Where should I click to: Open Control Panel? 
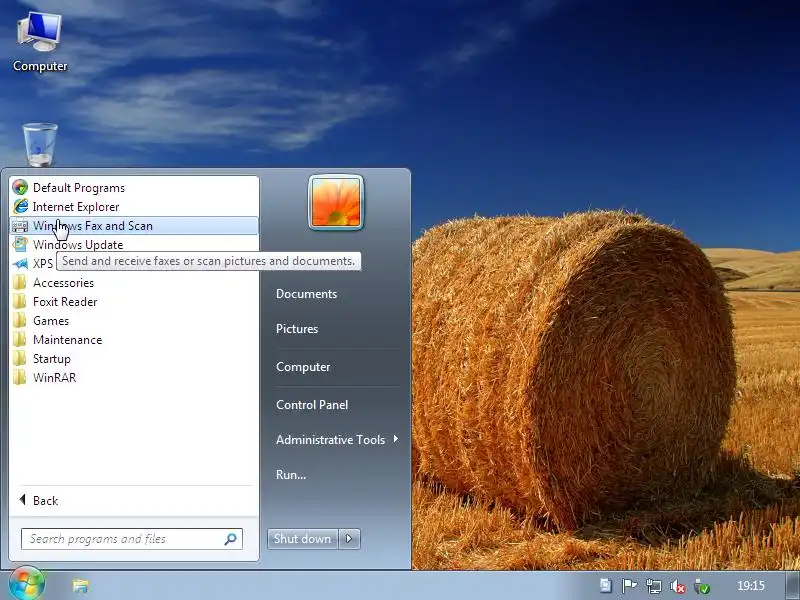point(312,405)
